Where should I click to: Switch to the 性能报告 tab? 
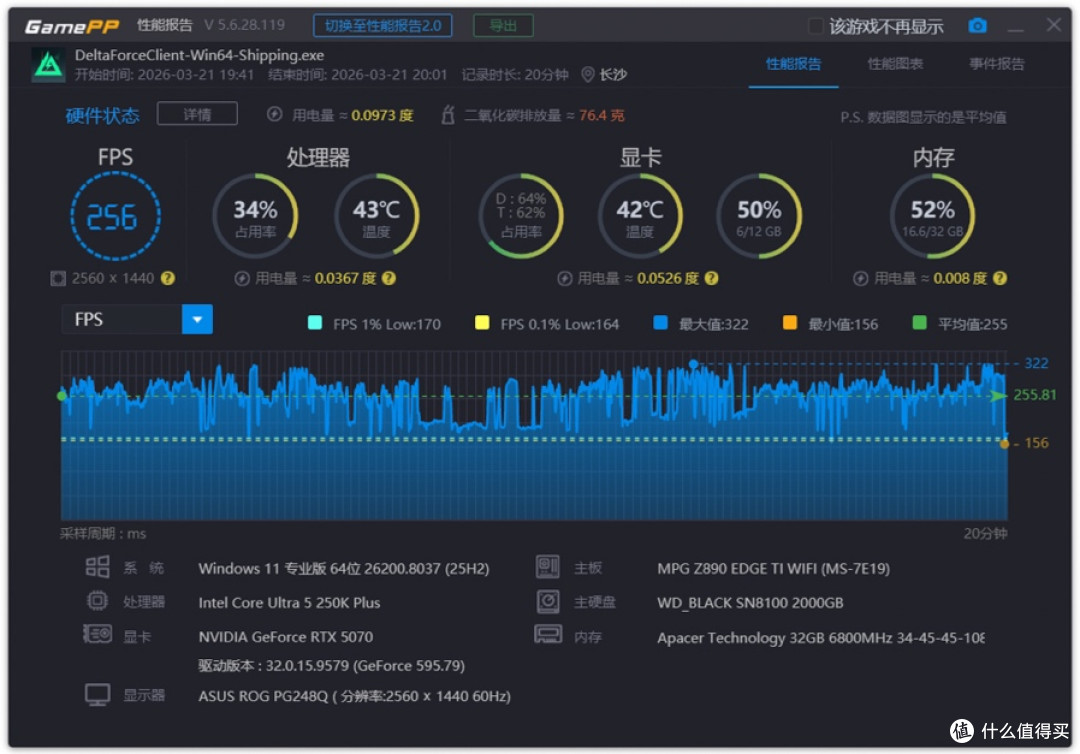pos(793,64)
